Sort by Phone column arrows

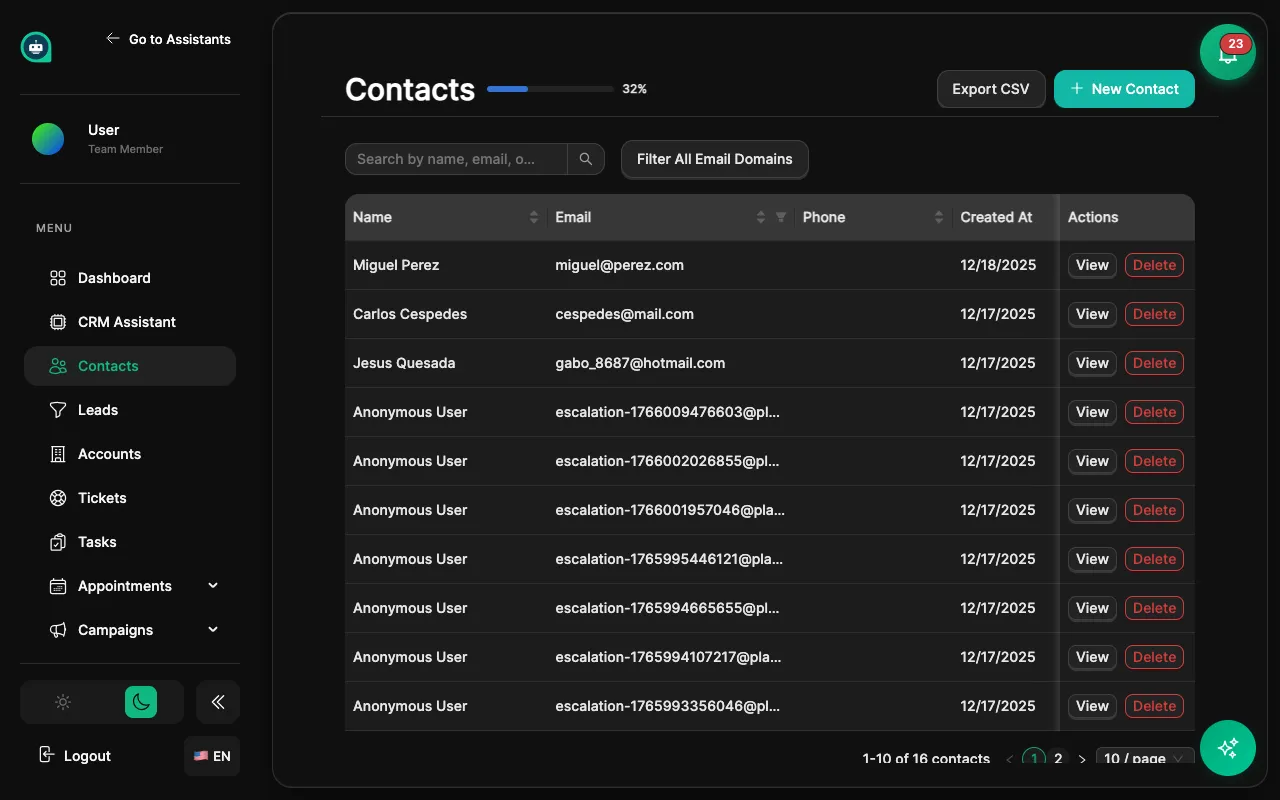939,217
